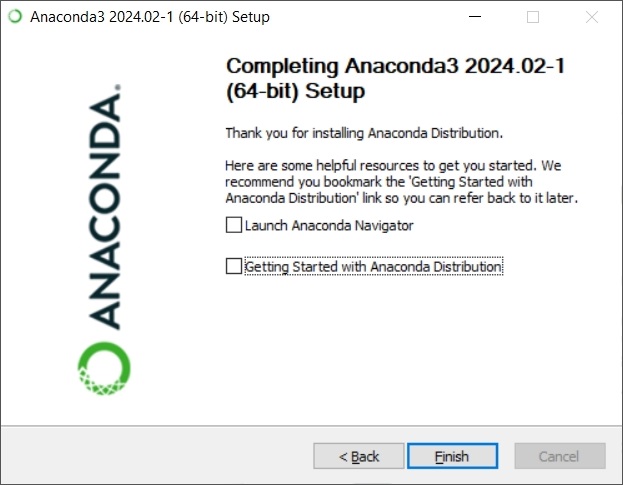Viewport: 623px width, 485px height.
Task: Click the separator line above the buttons
Action: [312, 426]
